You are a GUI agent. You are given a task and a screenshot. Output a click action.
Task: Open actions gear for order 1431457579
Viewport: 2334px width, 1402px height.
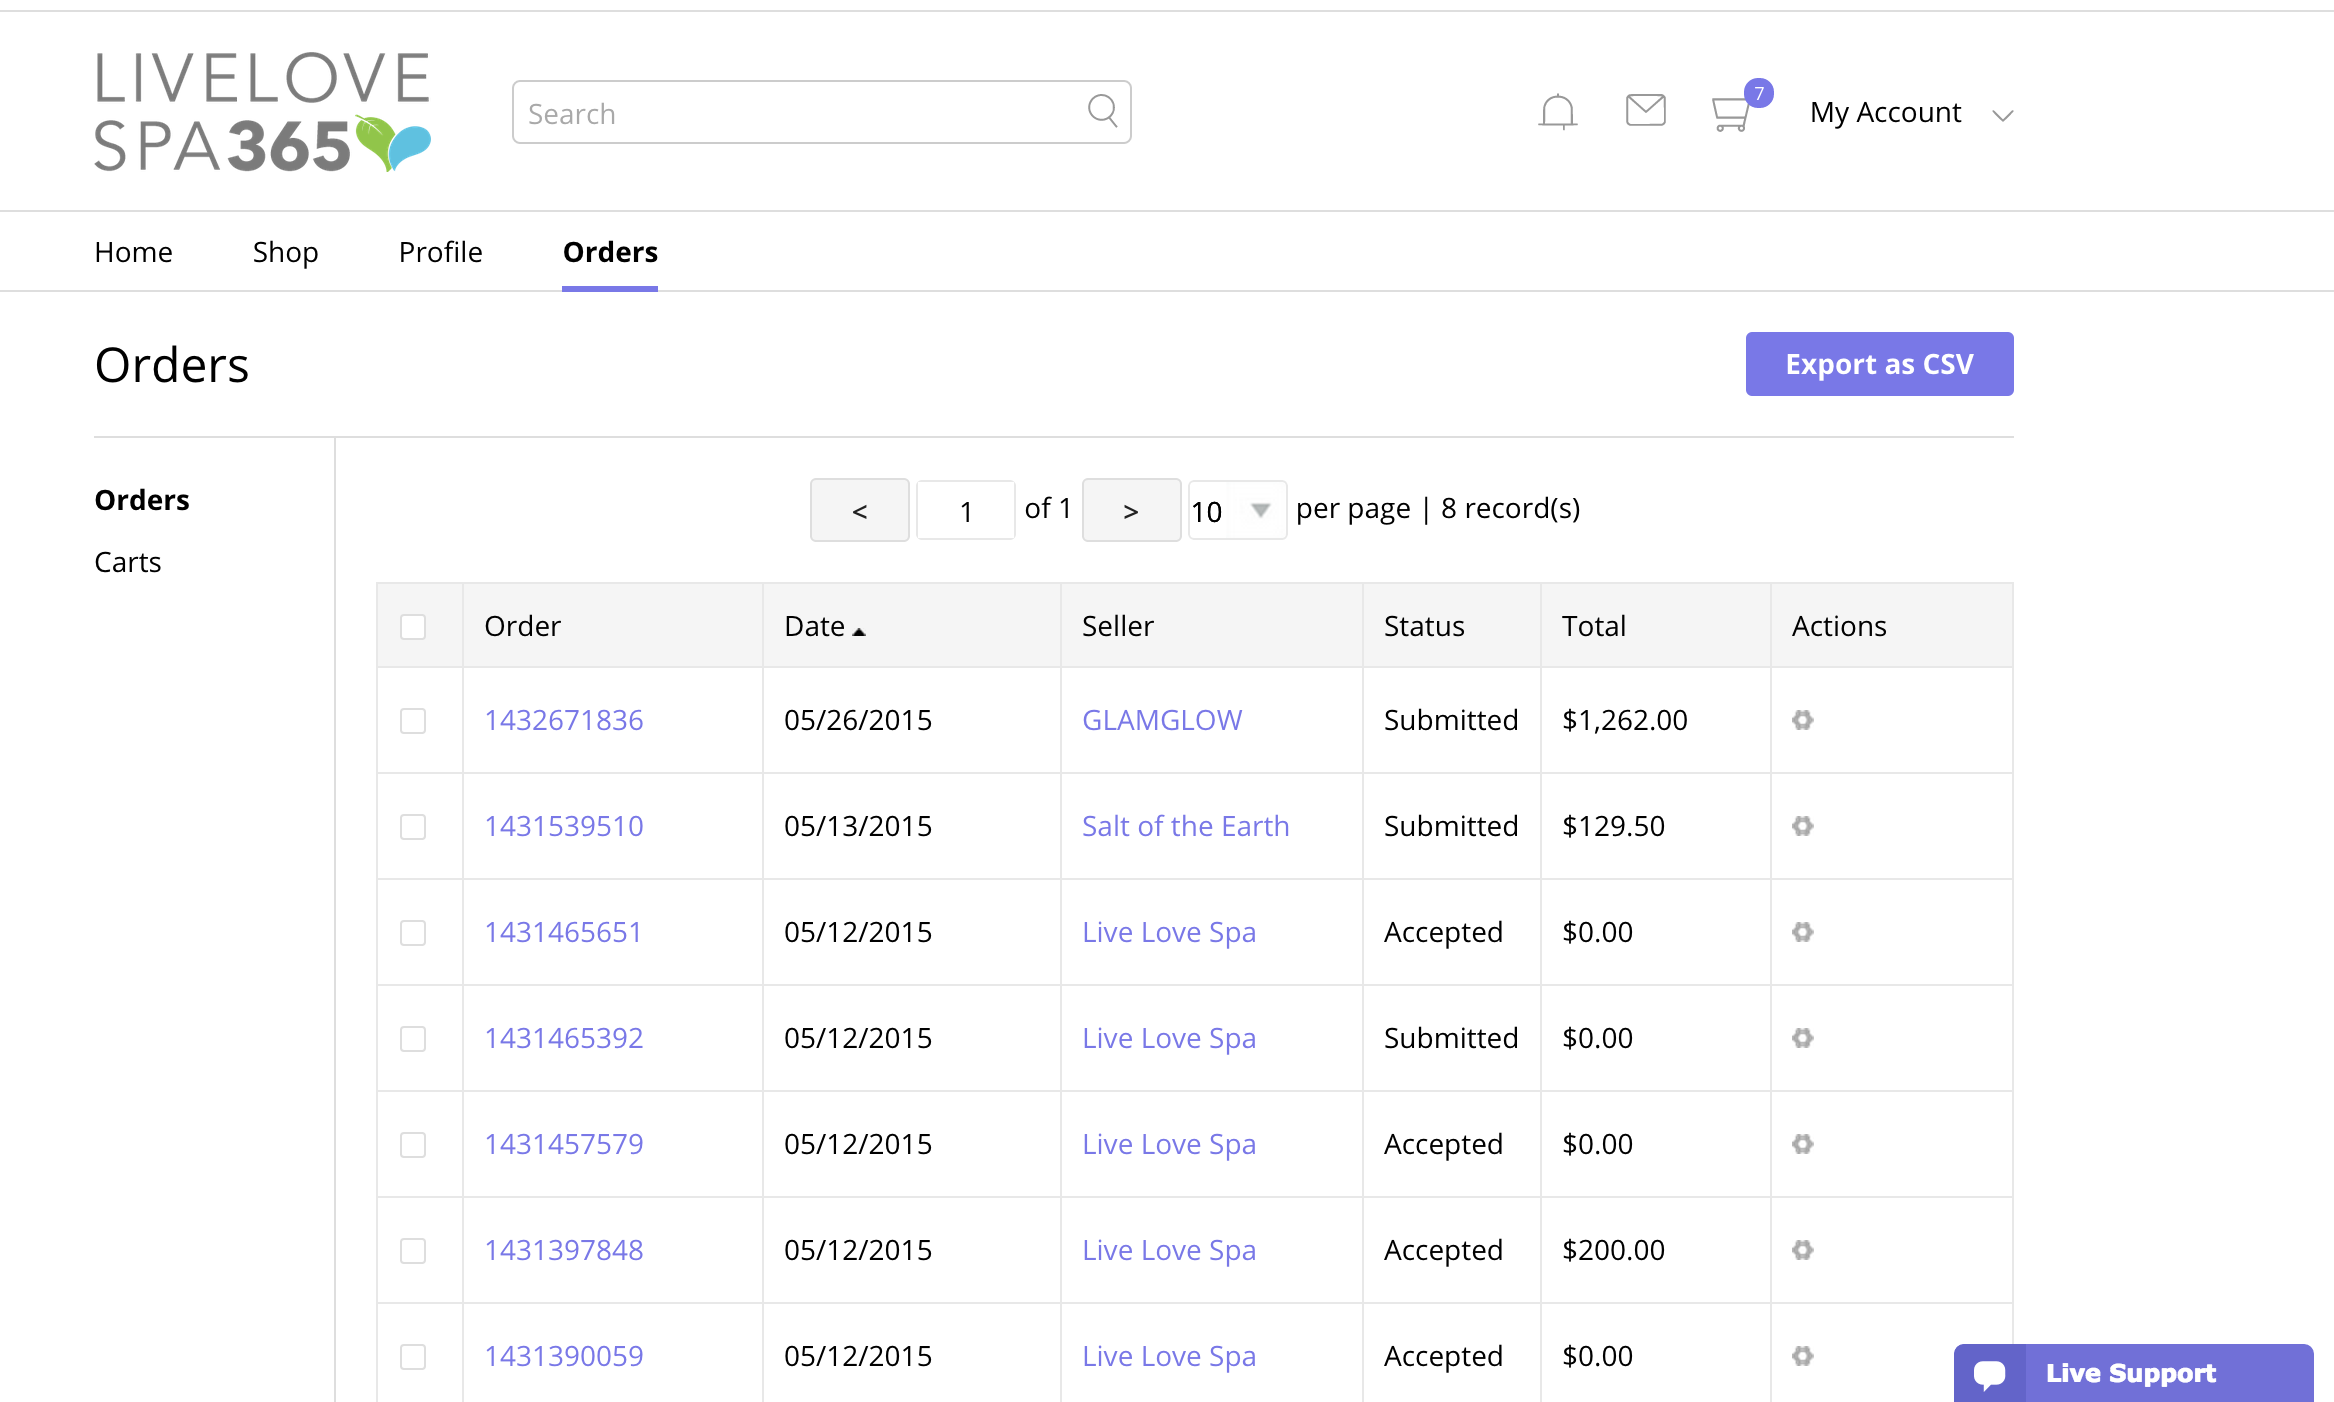[x=1802, y=1144]
